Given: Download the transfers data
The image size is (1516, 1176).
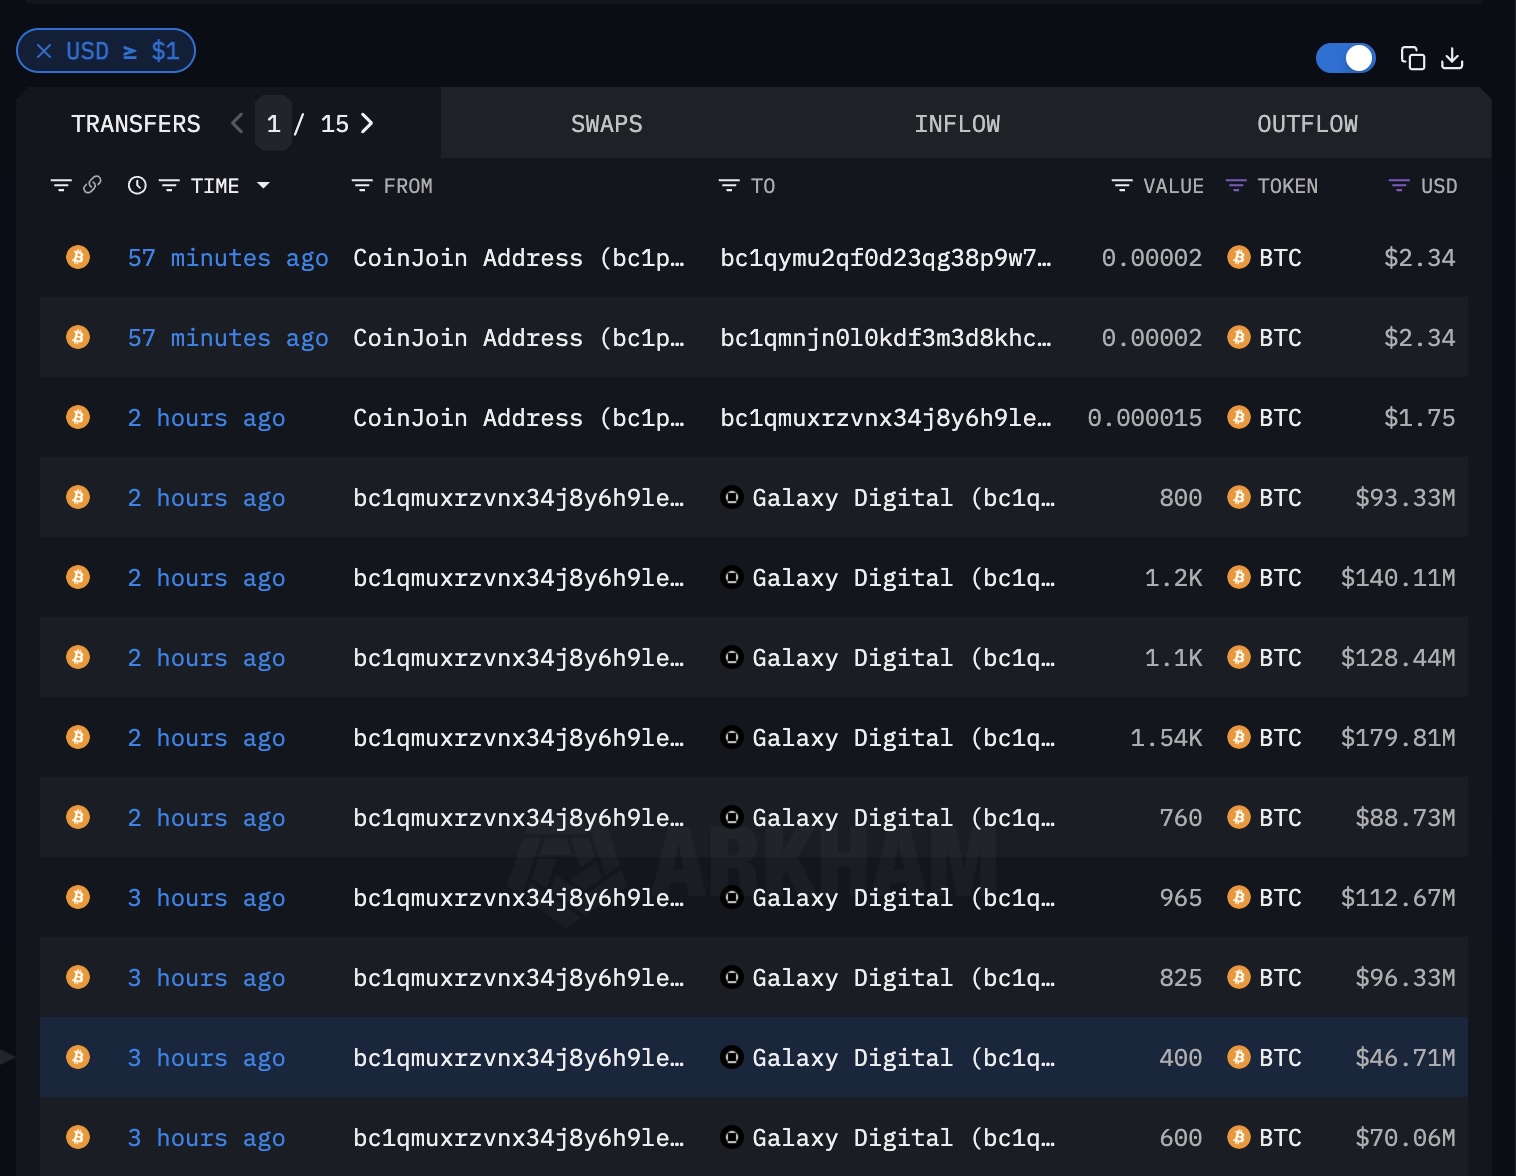Looking at the screenshot, I should coord(1452,58).
